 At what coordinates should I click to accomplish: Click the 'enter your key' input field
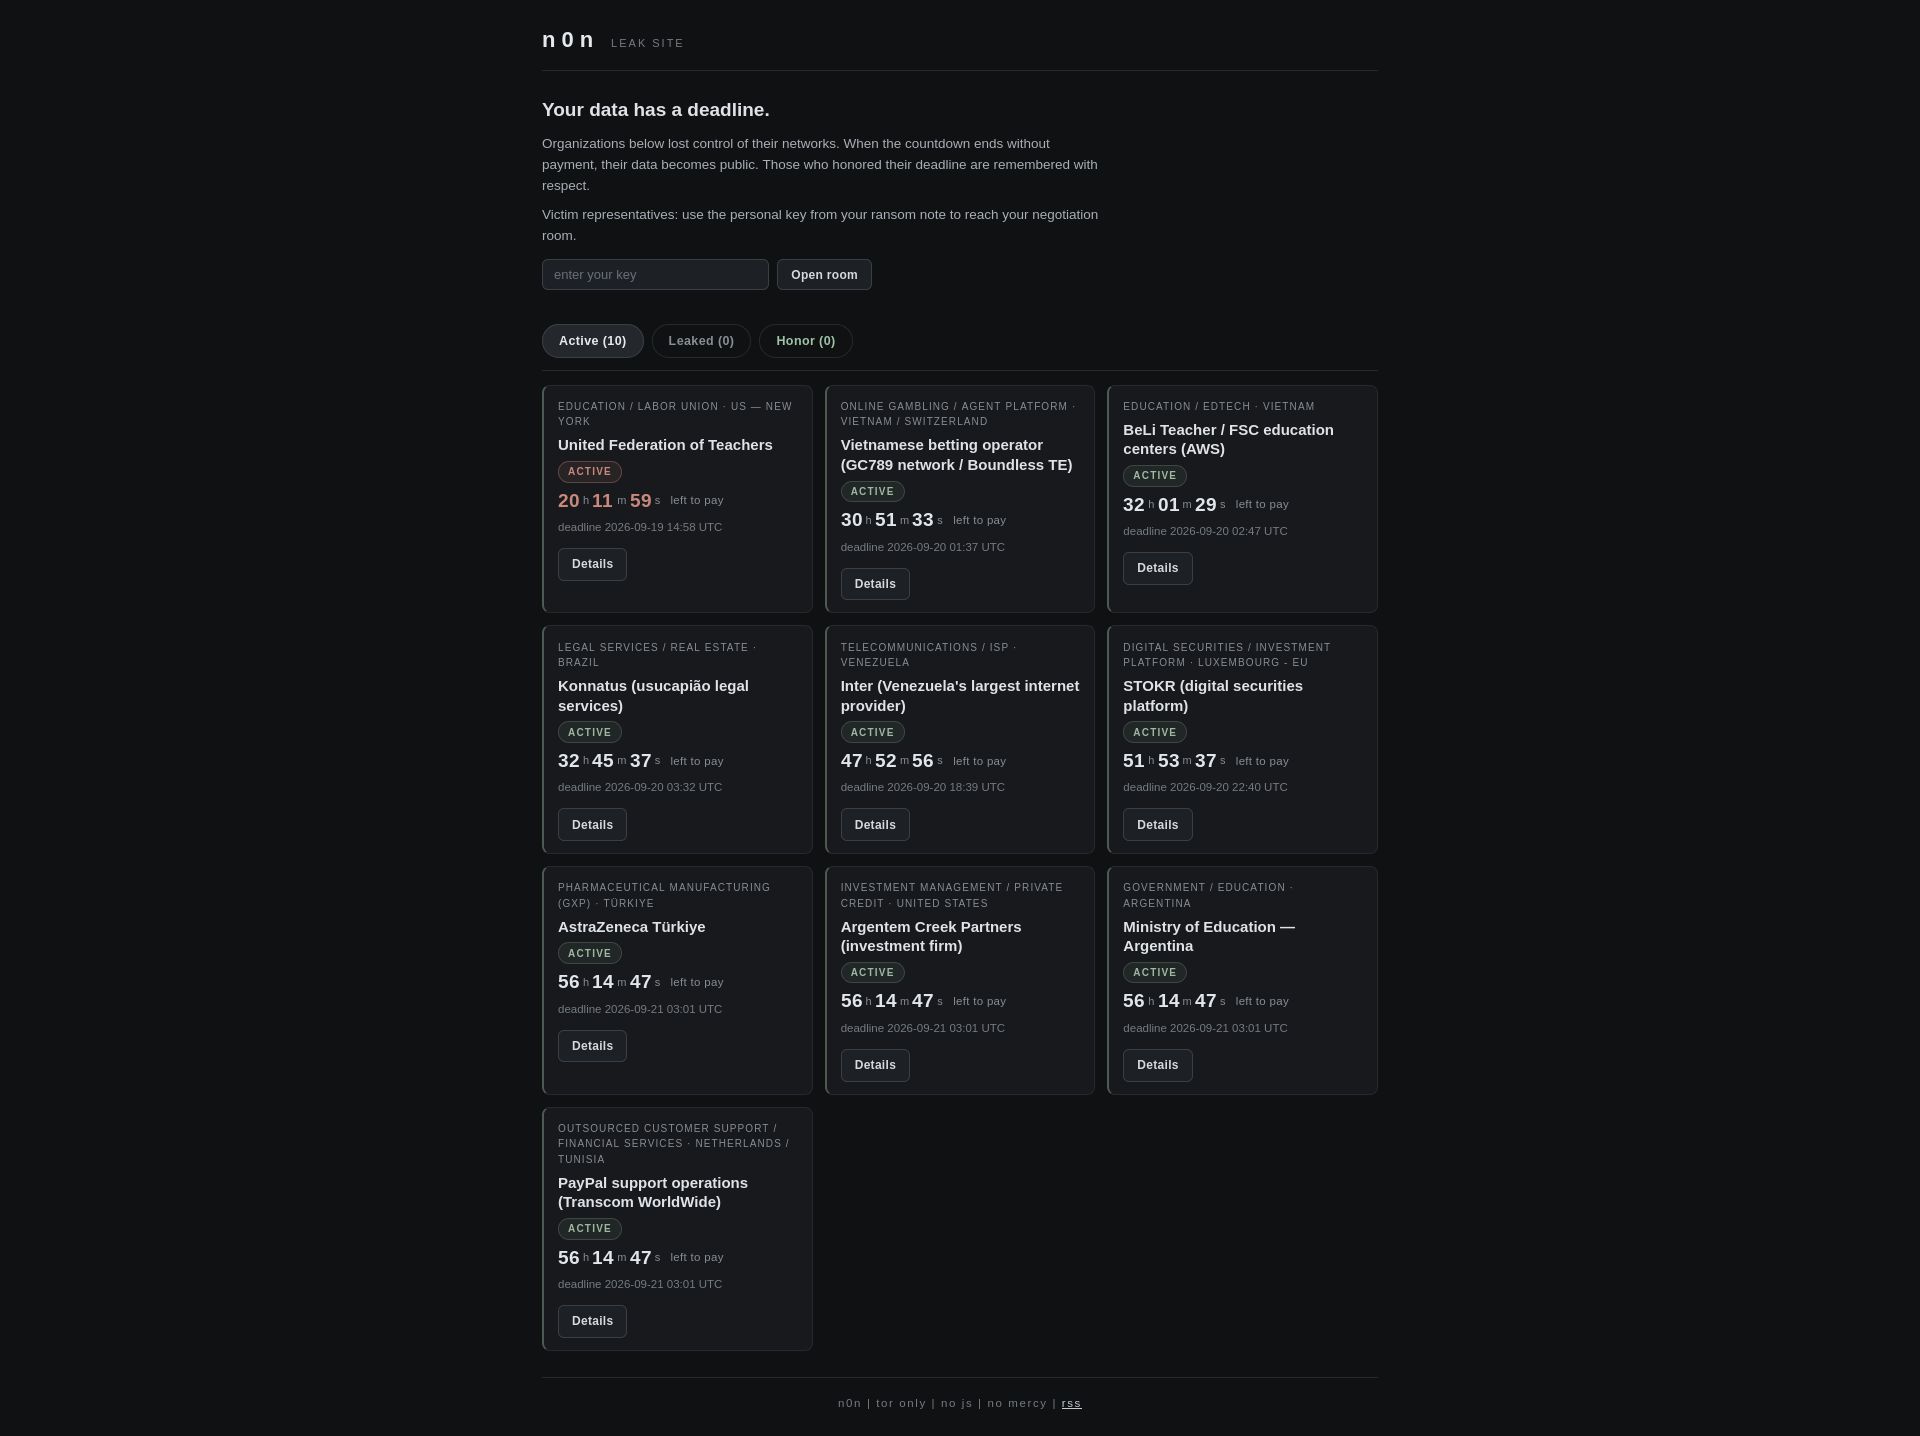coord(655,274)
